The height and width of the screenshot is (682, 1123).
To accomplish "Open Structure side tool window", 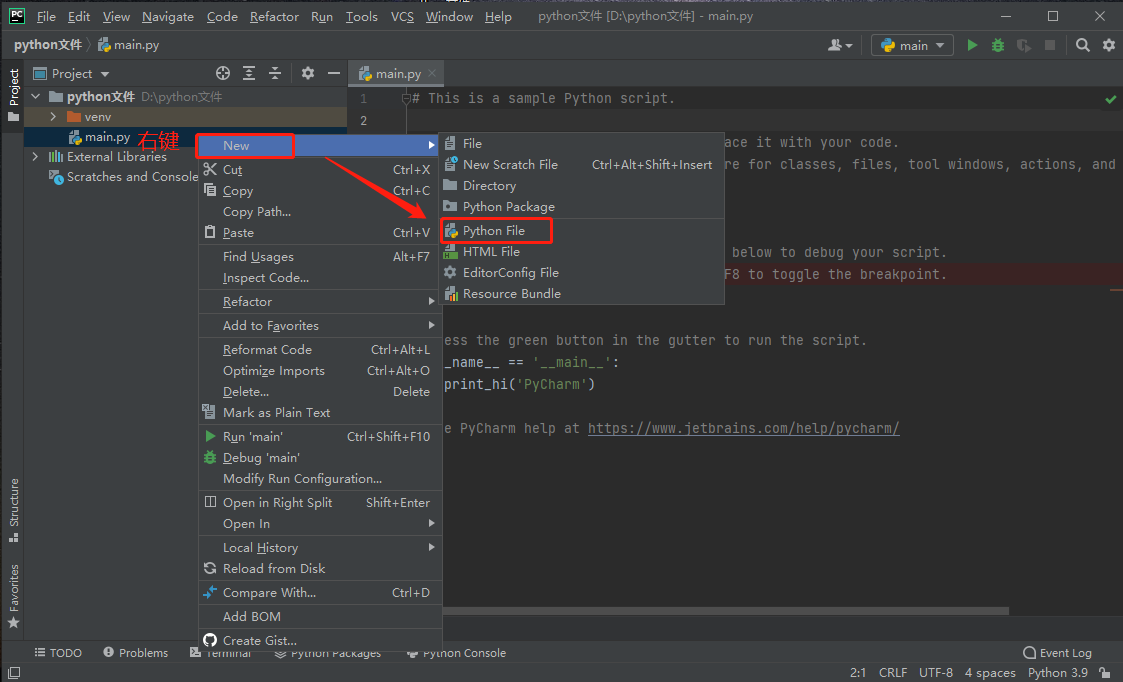I will tap(14, 510).
